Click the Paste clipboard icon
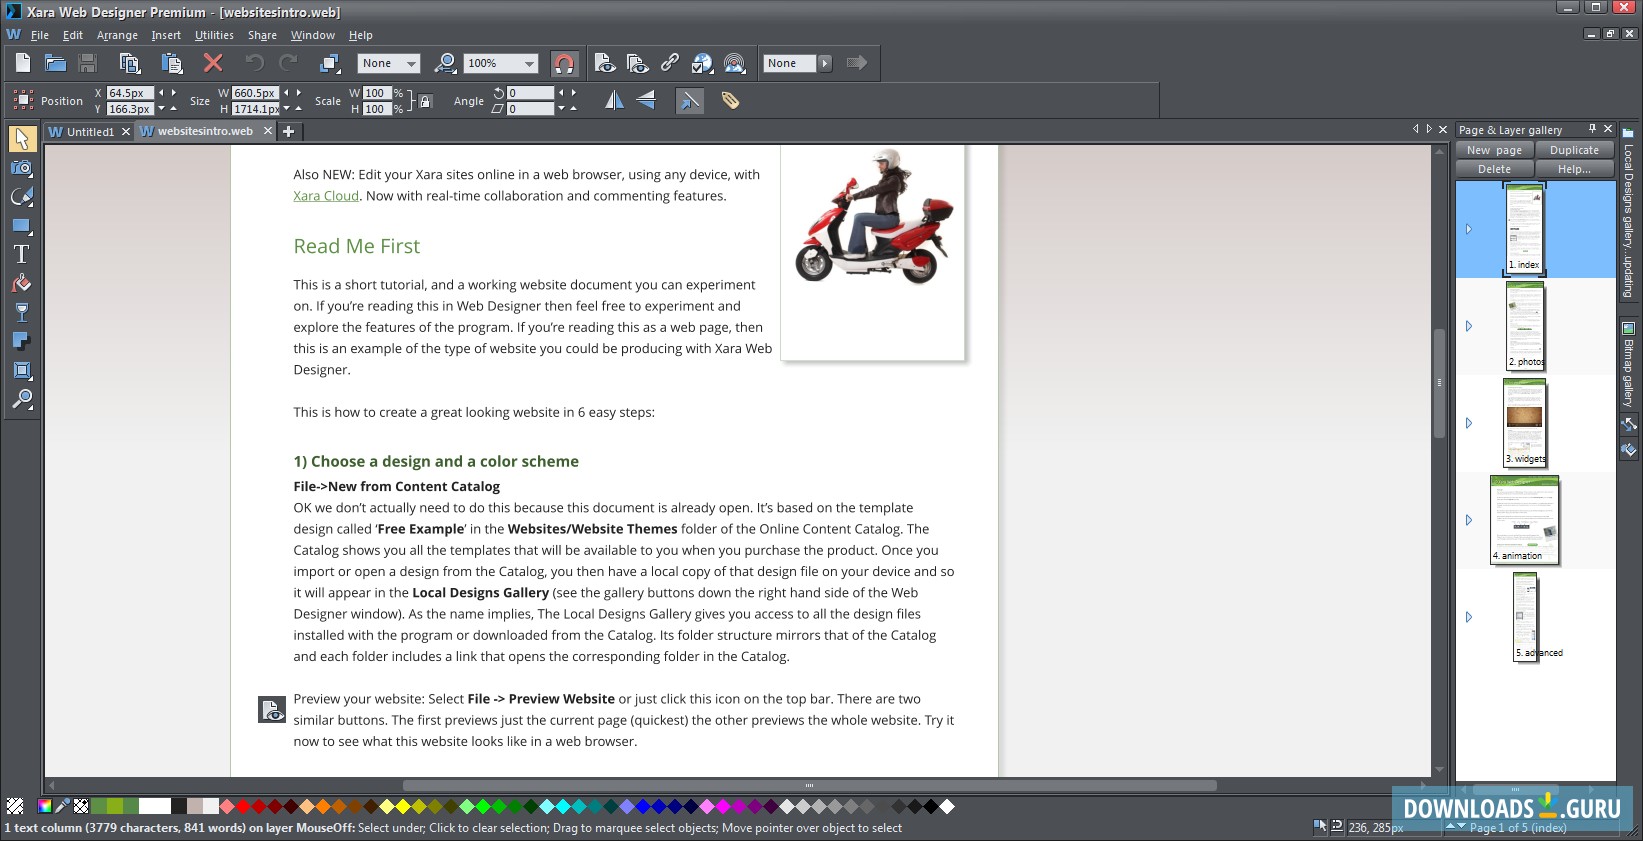 (171, 63)
